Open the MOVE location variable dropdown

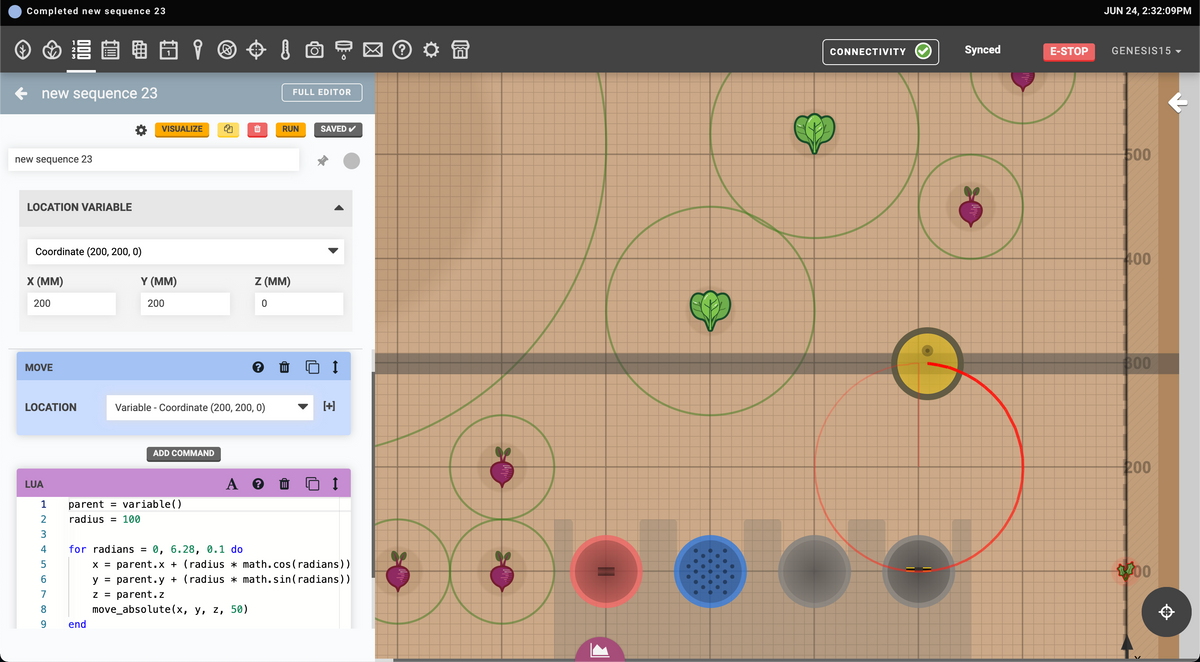click(x=209, y=407)
